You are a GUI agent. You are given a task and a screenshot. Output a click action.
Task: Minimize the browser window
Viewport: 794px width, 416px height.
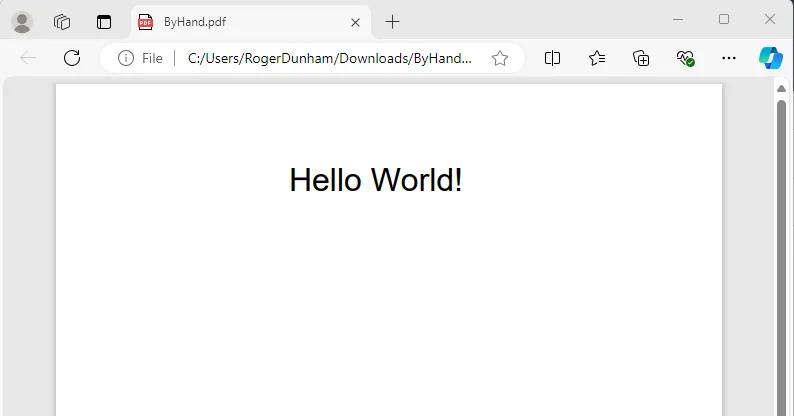678,20
